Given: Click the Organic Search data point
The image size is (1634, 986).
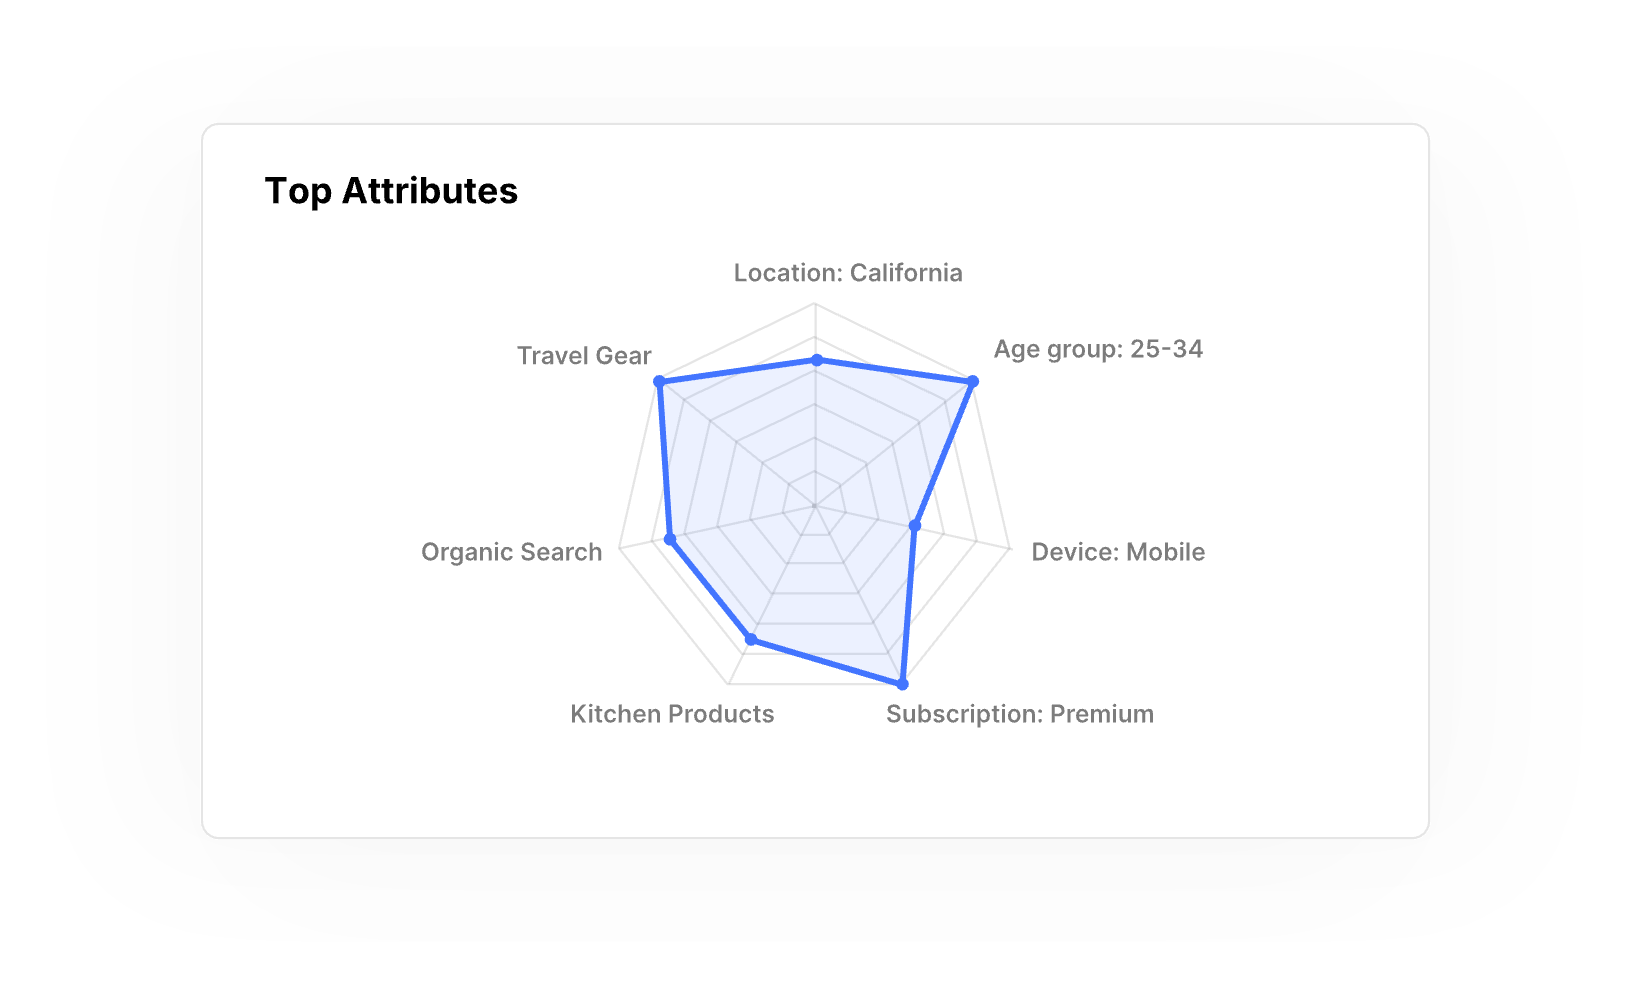Looking at the screenshot, I should [670, 539].
